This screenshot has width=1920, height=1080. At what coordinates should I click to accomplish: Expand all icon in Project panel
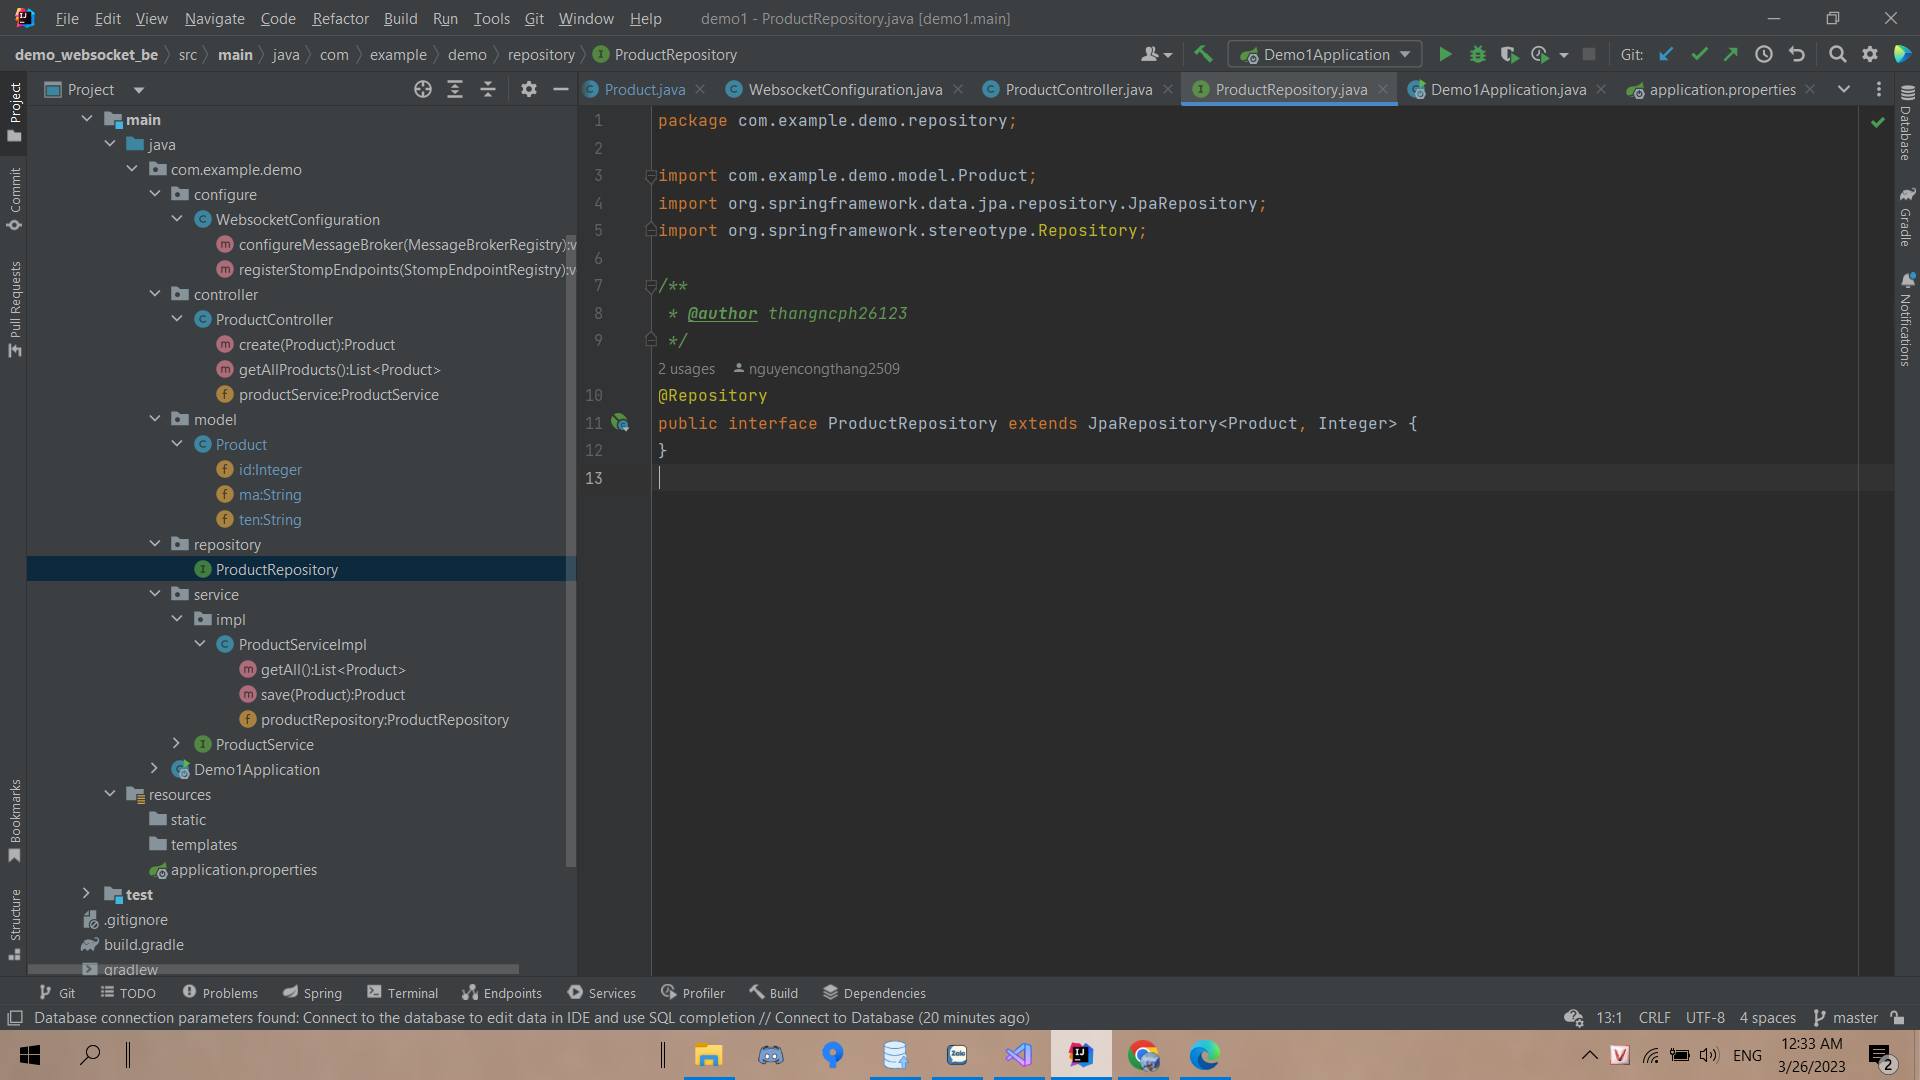[455, 90]
